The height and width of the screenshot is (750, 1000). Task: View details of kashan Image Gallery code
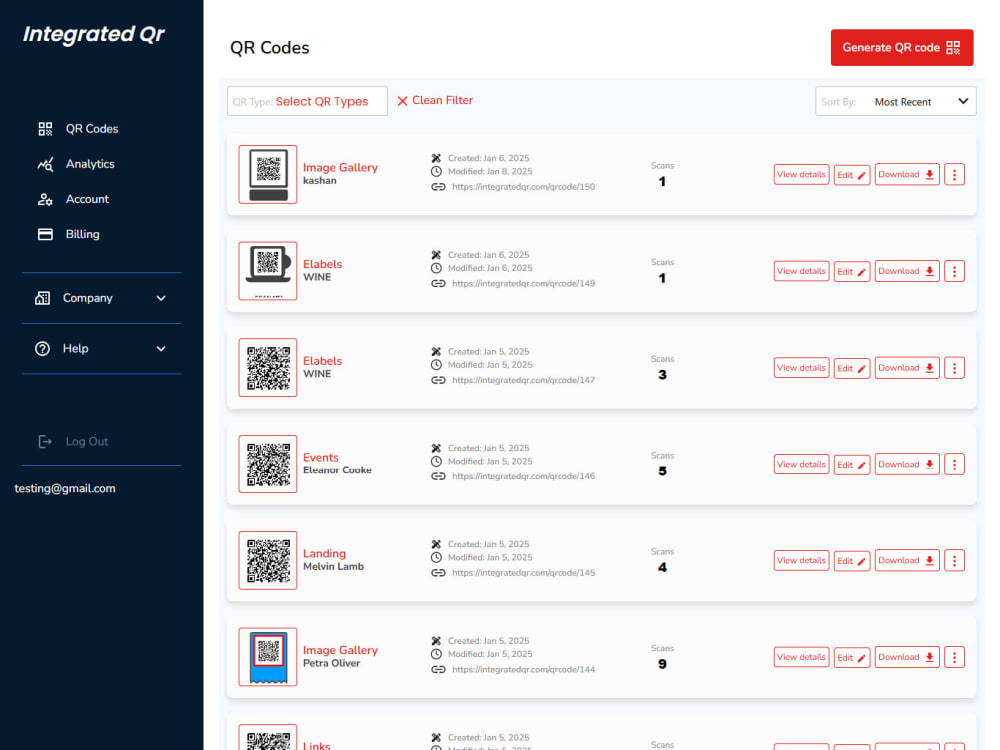(x=801, y=174)
